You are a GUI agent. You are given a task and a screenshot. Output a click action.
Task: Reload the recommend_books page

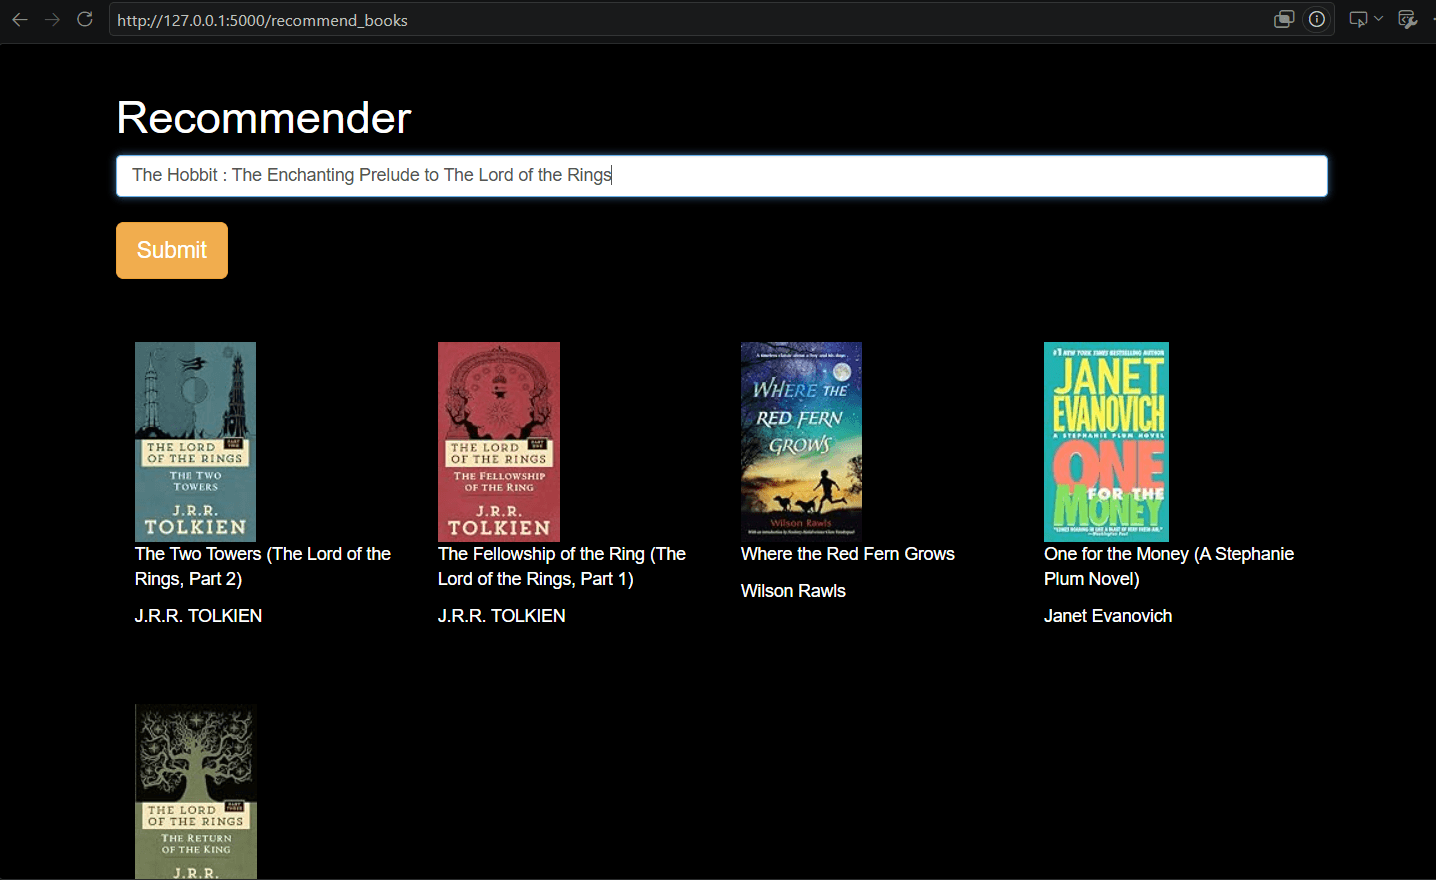(x=85, y=19)
